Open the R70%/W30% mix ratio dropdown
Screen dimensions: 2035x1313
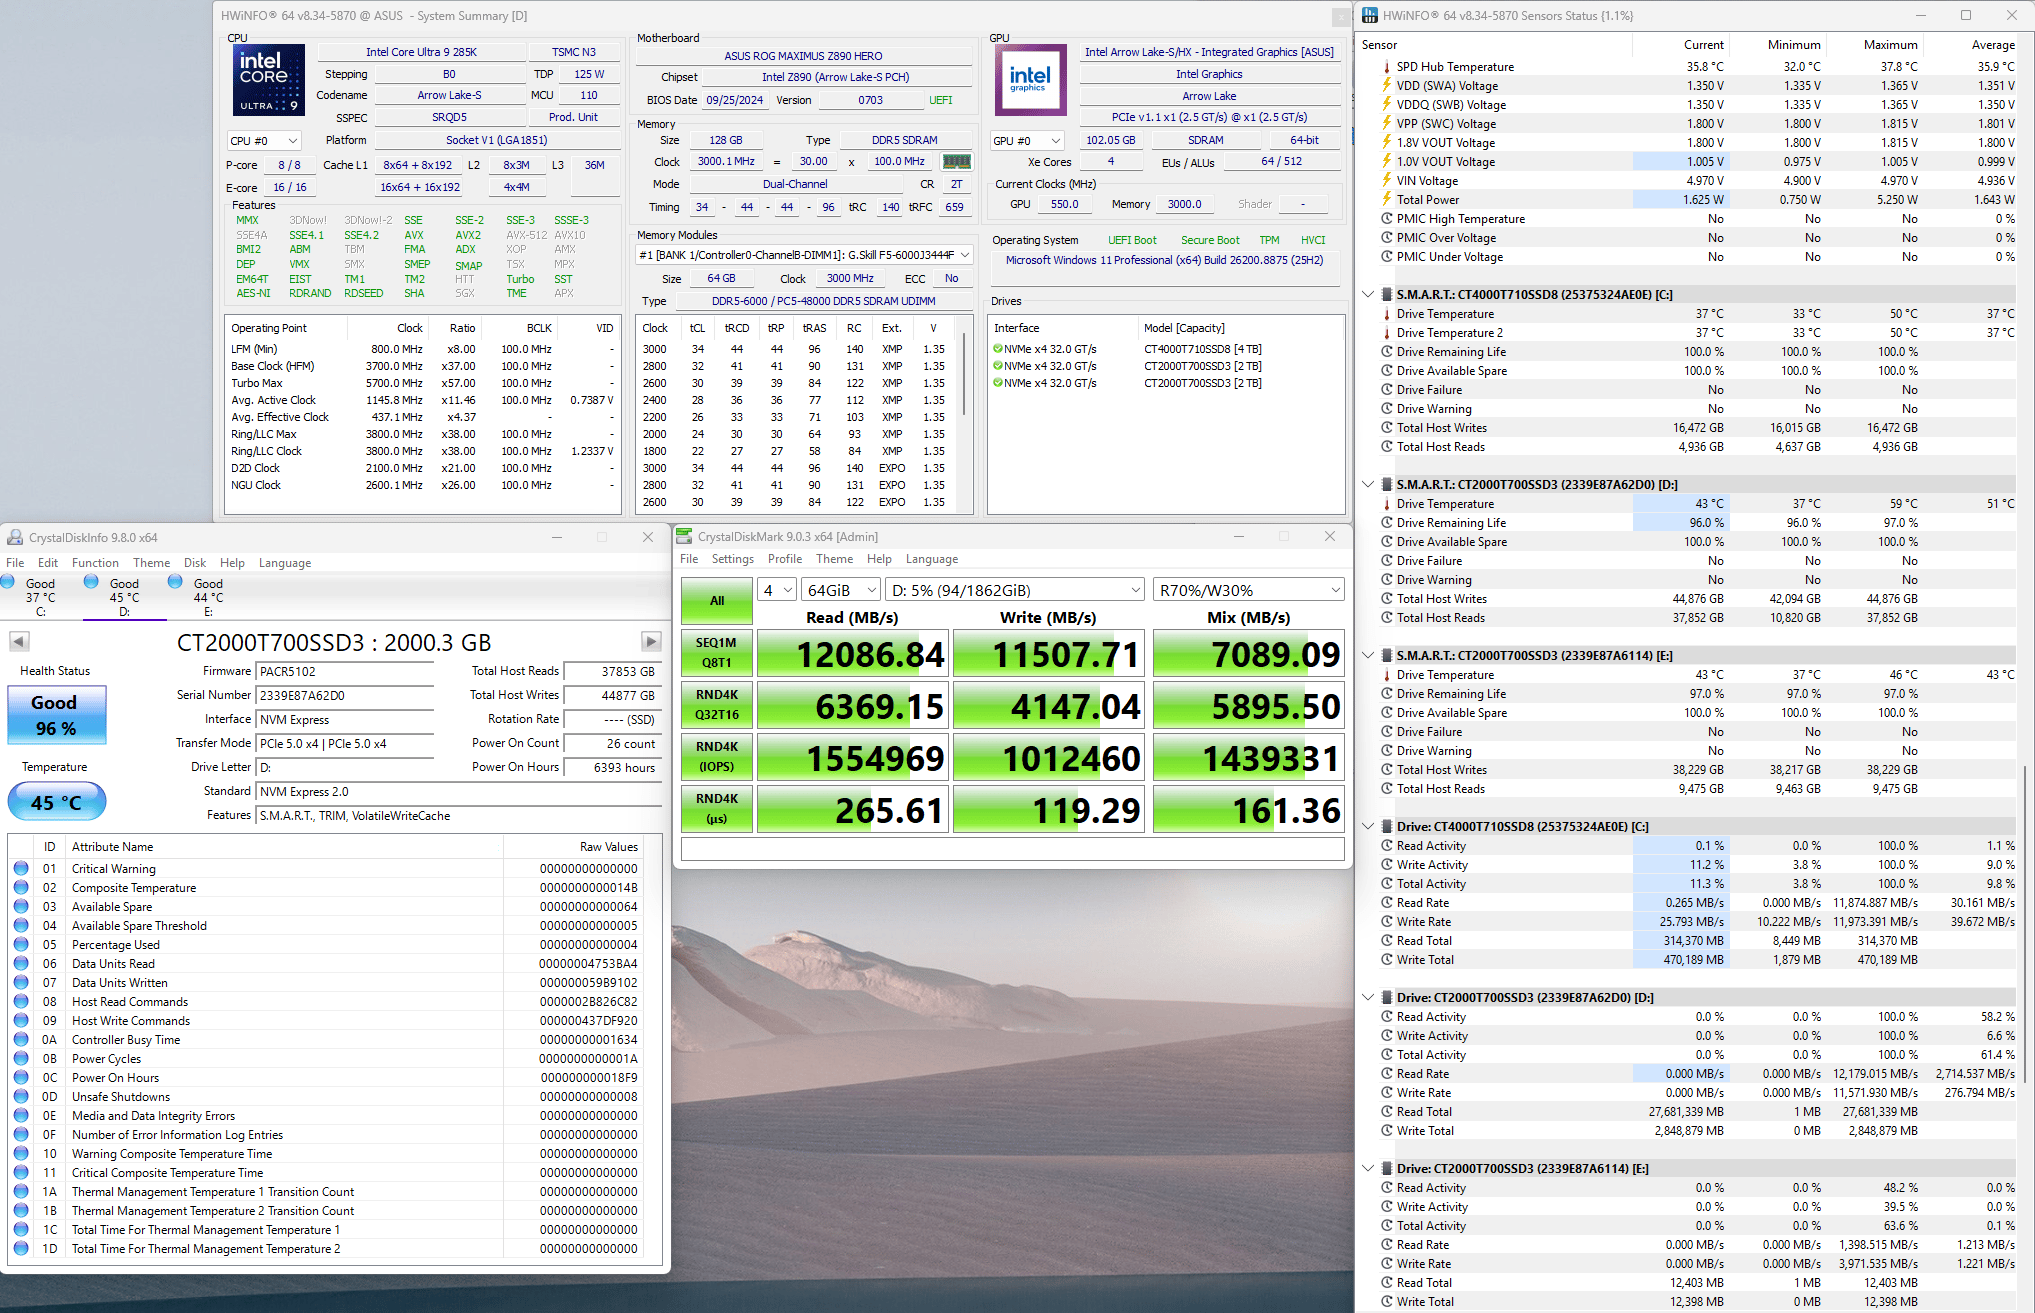click(1249, 590)
